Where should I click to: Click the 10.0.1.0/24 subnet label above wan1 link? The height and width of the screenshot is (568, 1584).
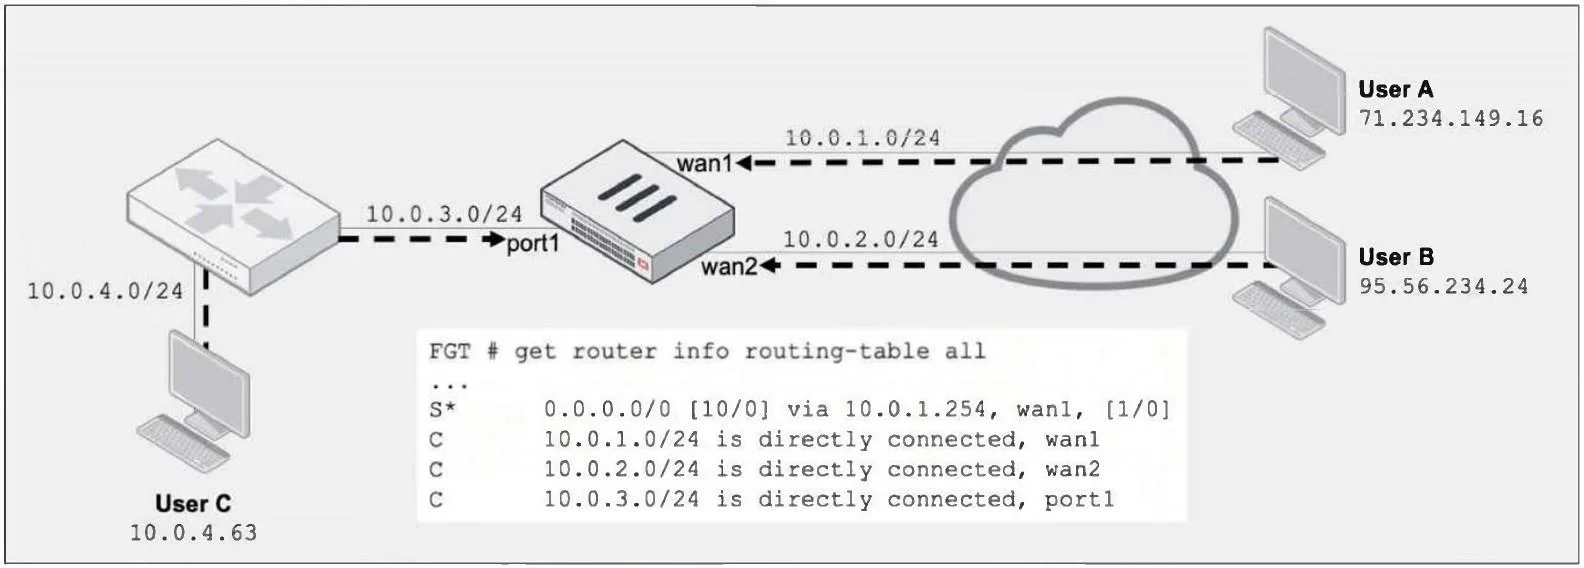pos(862,137)
